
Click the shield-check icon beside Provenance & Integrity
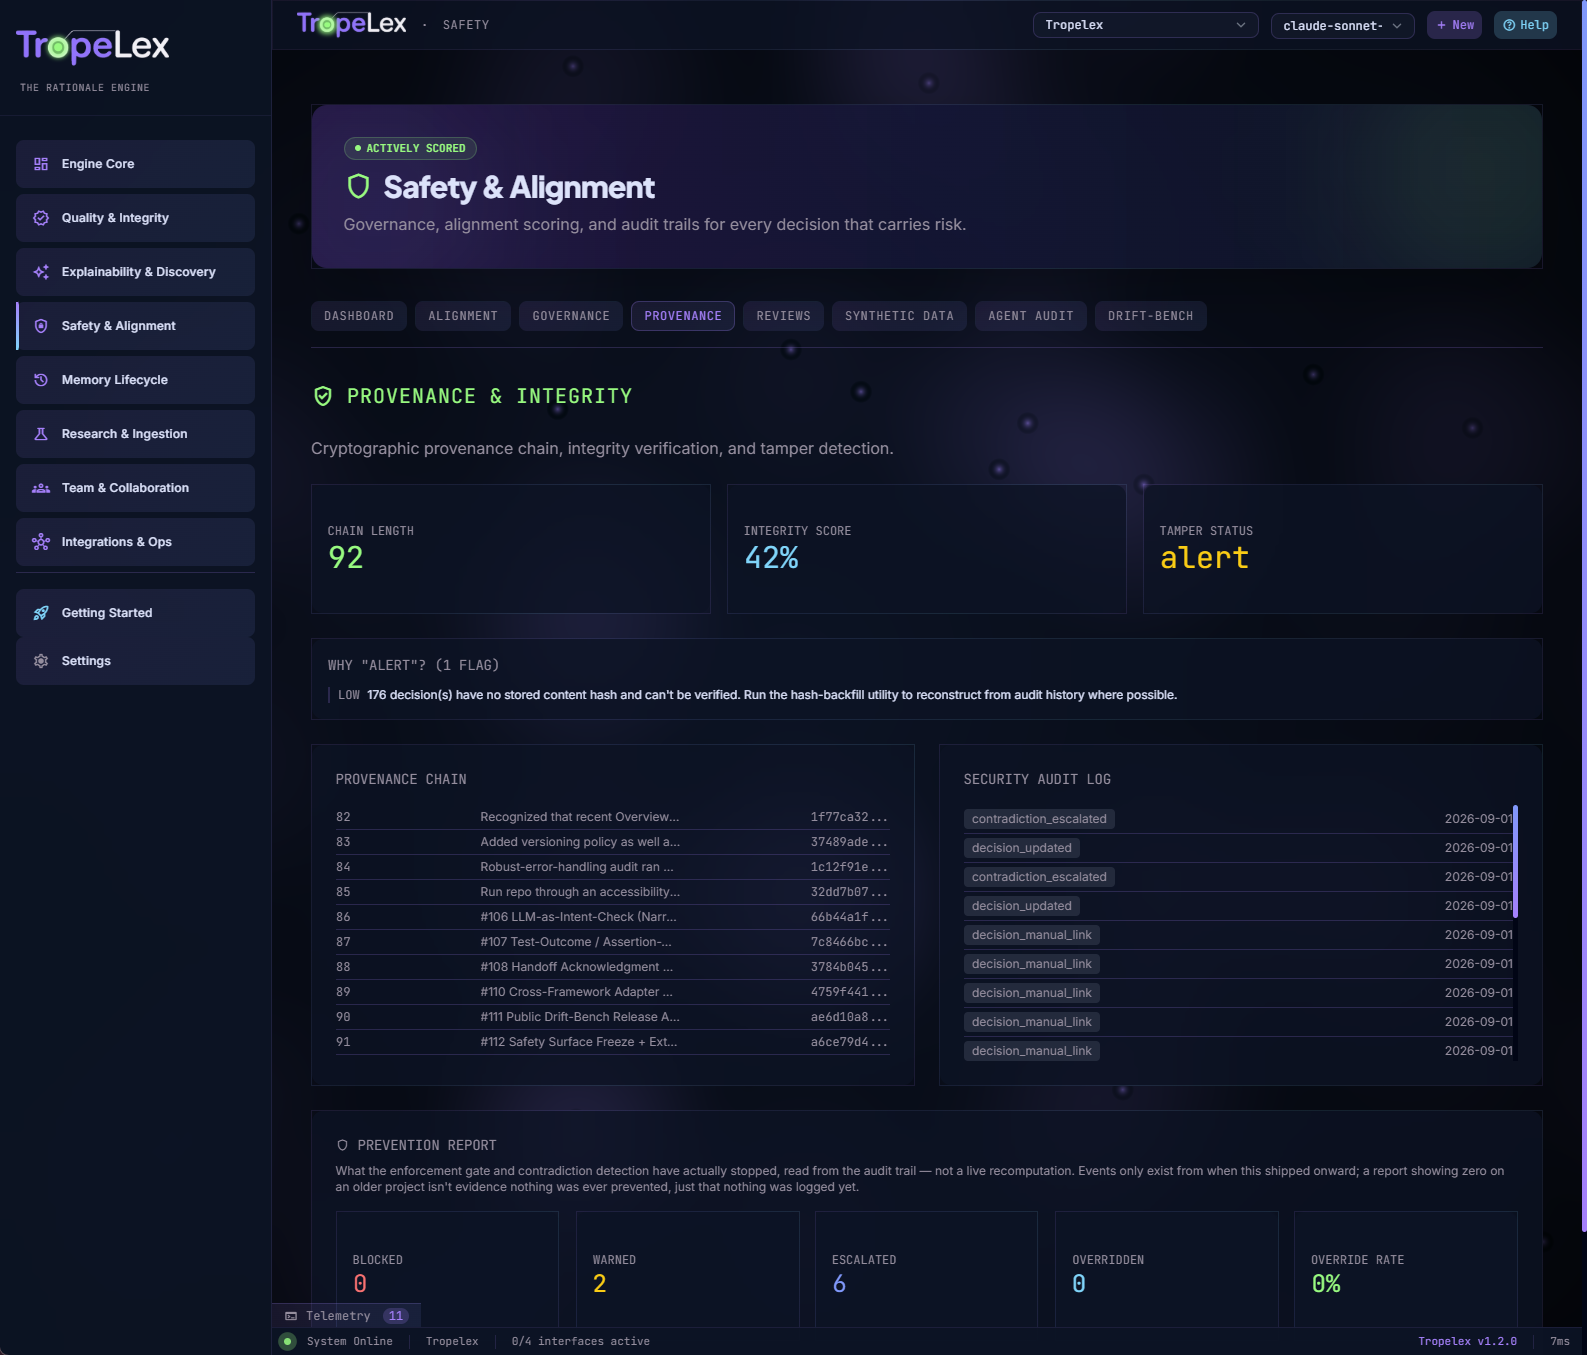coord(323,396)
